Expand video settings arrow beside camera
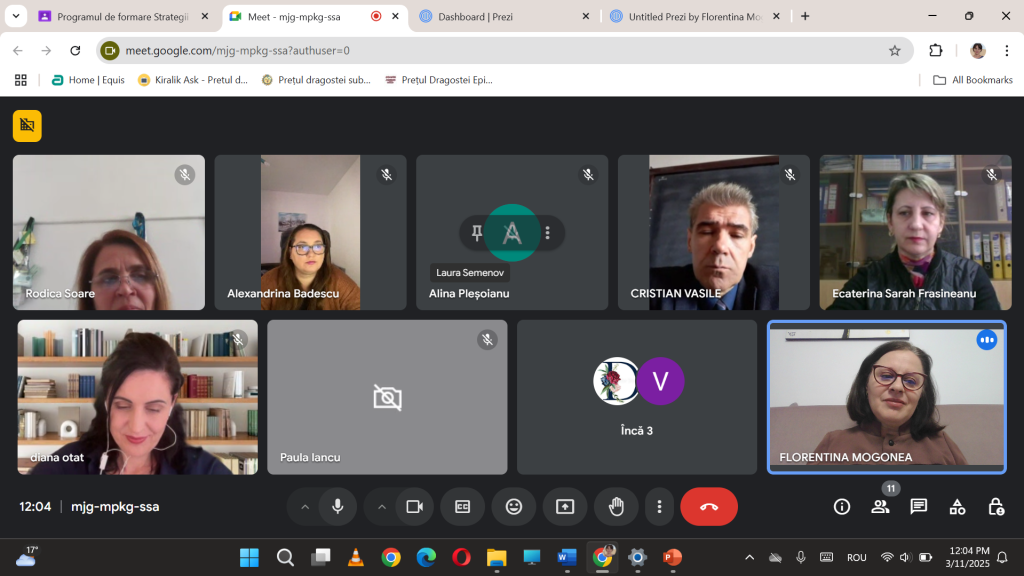 (x=381, y=507)
